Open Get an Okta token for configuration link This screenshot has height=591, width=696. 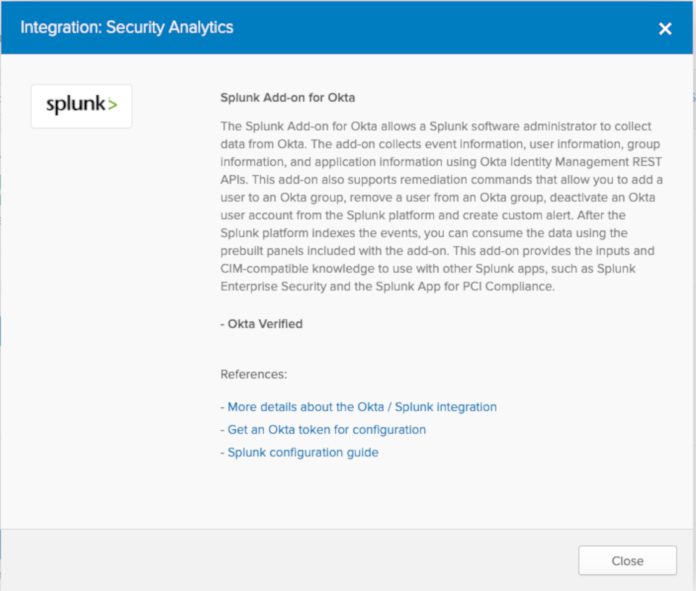pos(326,429)
